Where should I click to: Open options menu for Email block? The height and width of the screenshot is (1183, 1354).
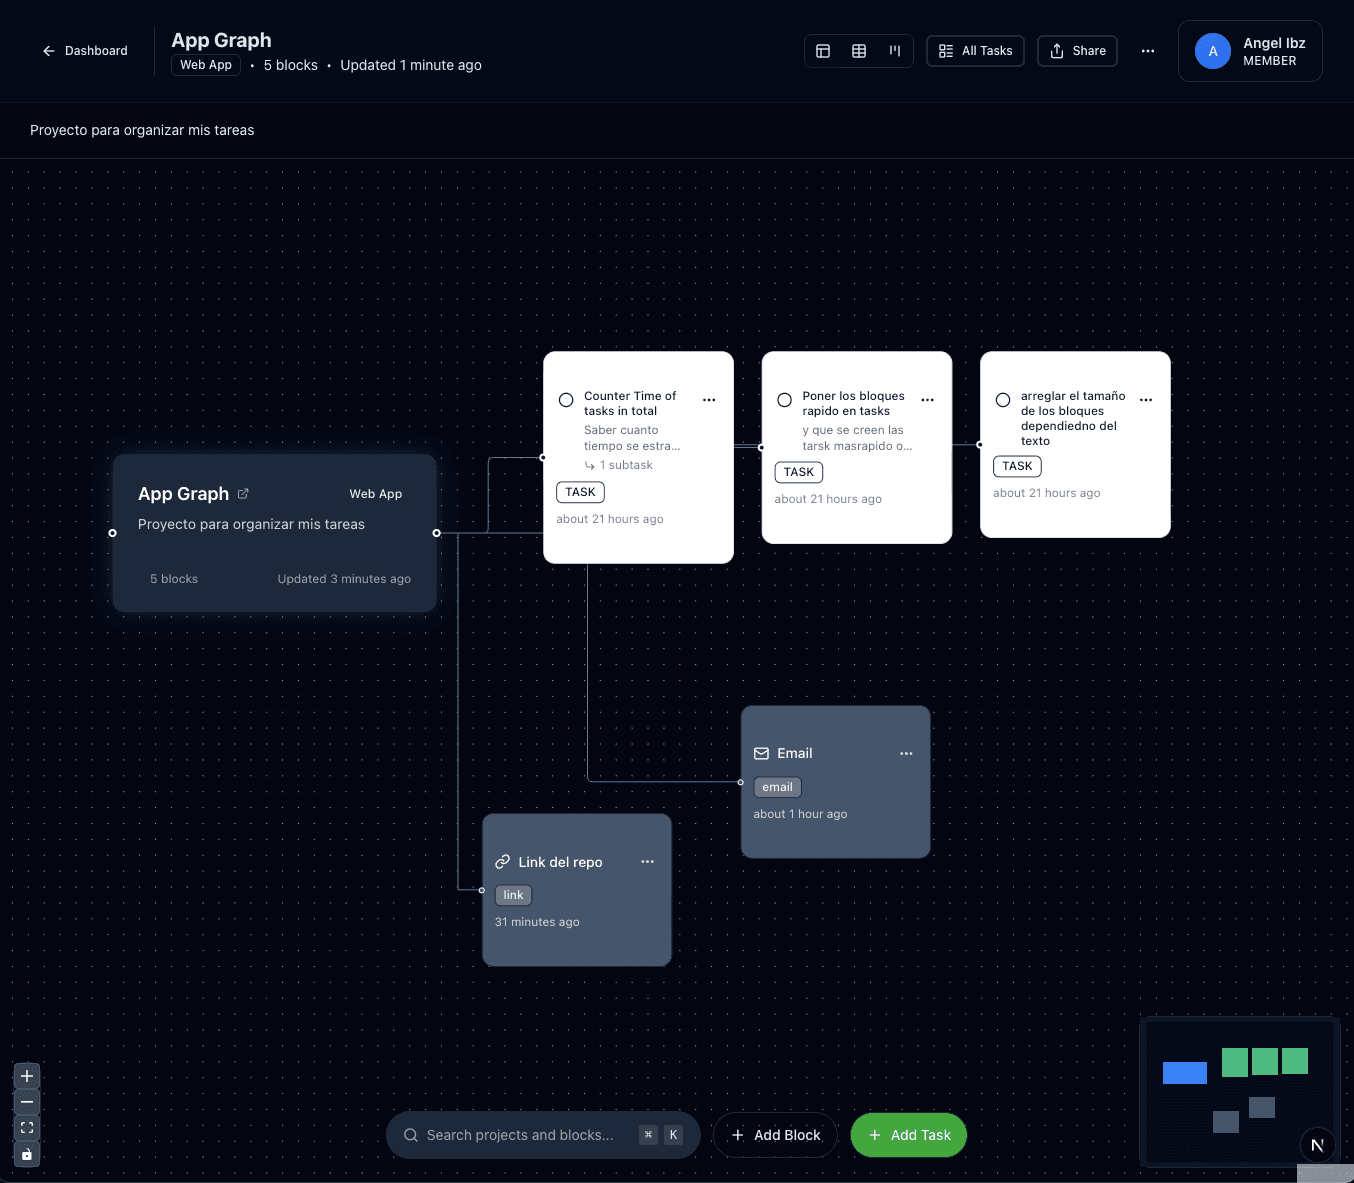(906, 754)
